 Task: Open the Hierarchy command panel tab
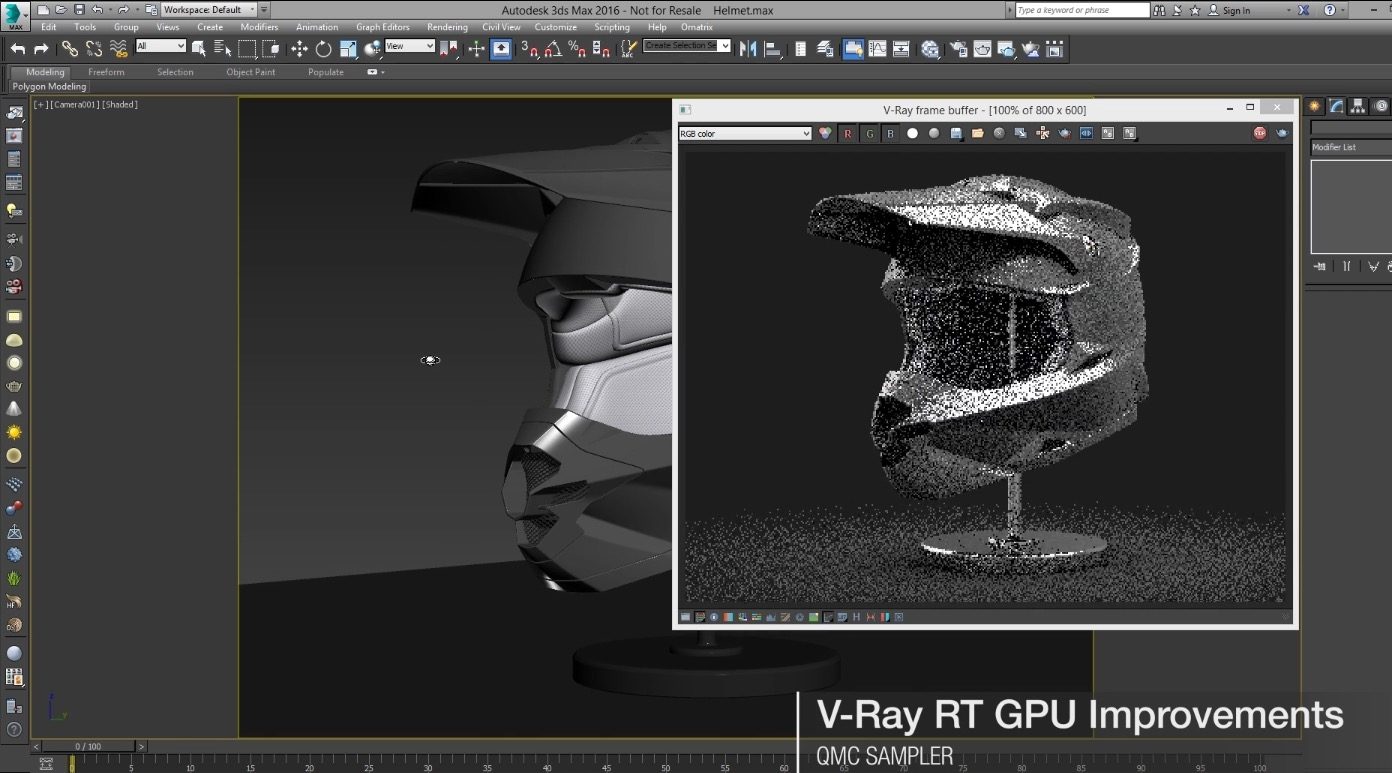1359,106
